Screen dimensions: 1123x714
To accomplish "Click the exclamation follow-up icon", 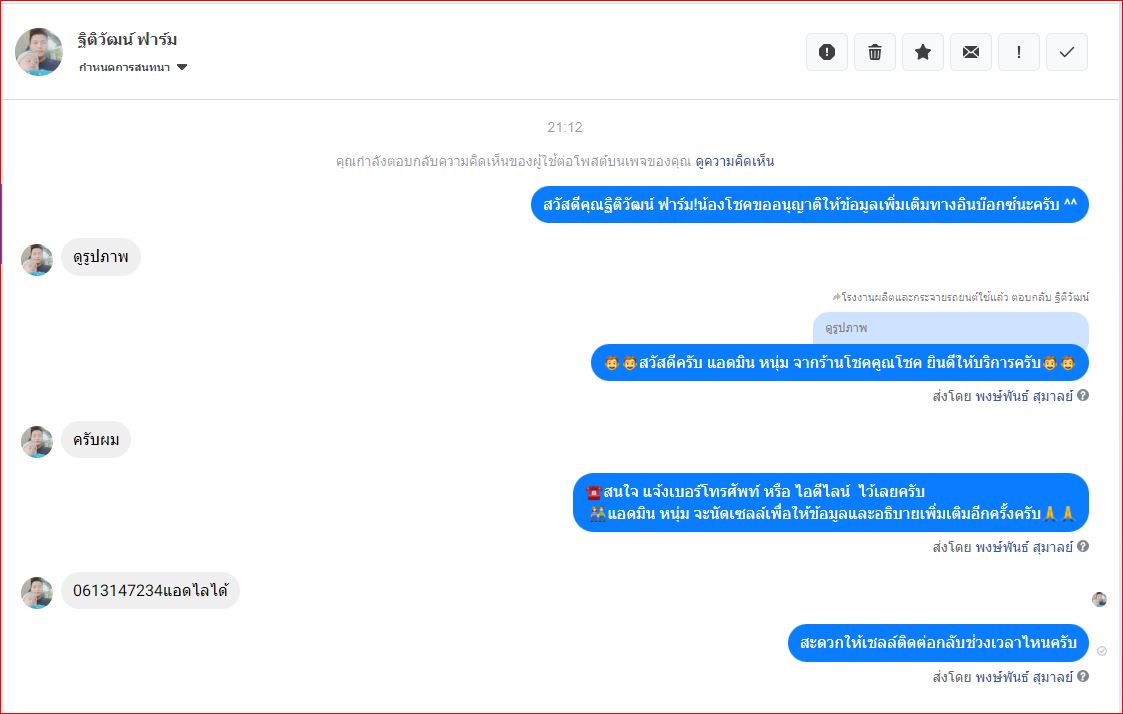I will (1018, 52).
